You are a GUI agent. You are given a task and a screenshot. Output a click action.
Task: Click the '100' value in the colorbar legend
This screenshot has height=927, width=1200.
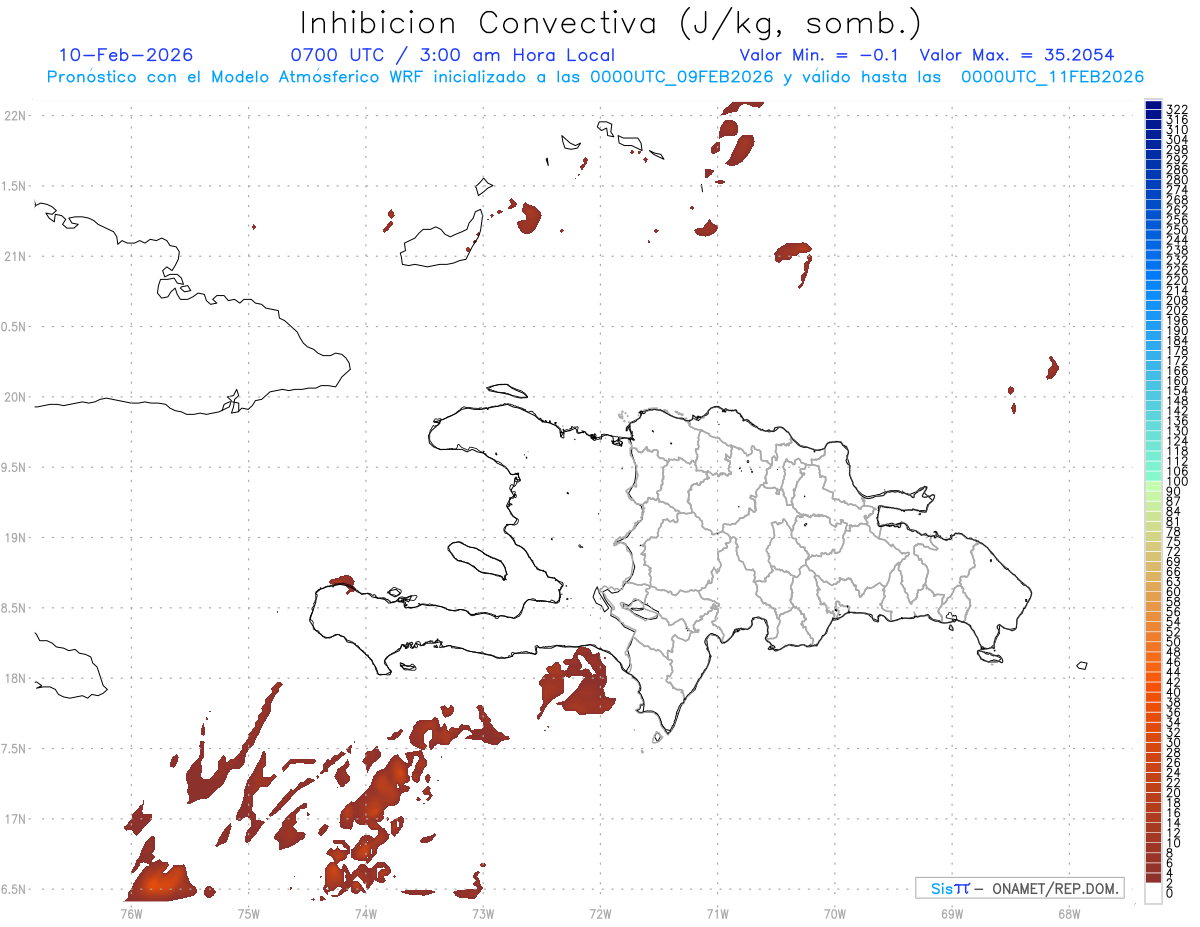[x=1177, y=482]
